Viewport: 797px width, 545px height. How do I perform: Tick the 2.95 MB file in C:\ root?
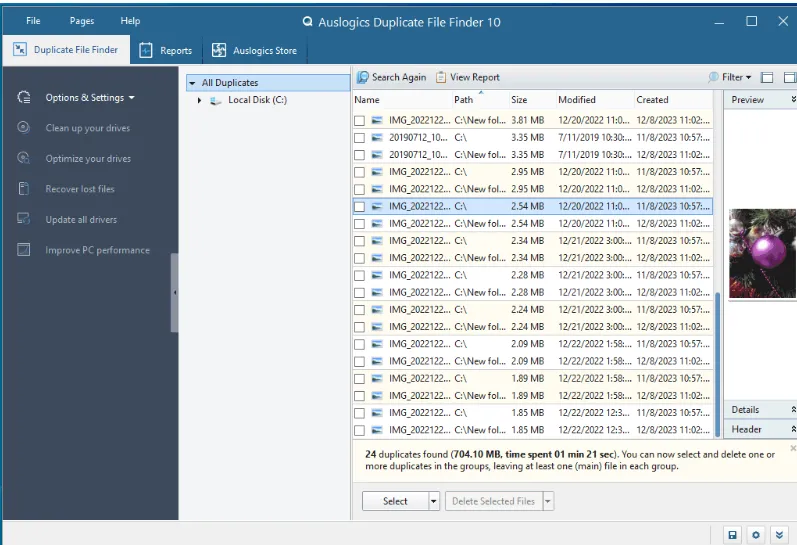pos(359,172)
